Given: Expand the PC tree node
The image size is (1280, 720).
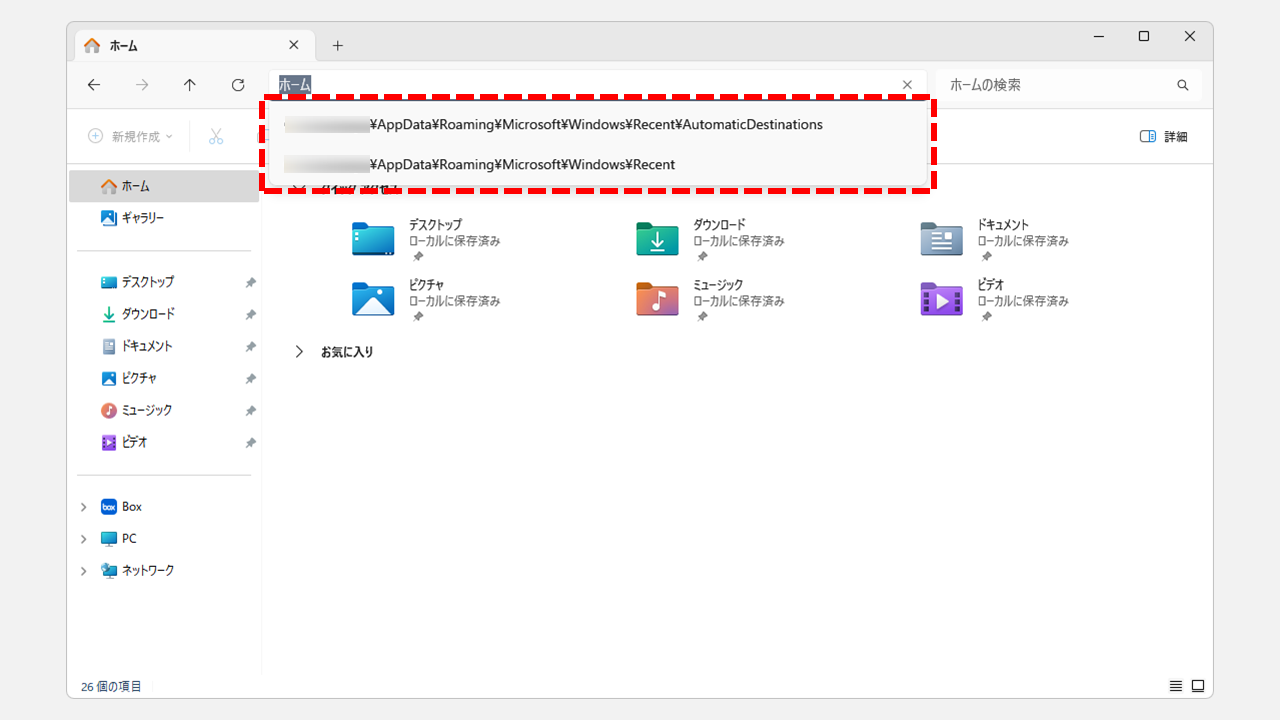Looking at the screenshot, I should click(84, 539).
